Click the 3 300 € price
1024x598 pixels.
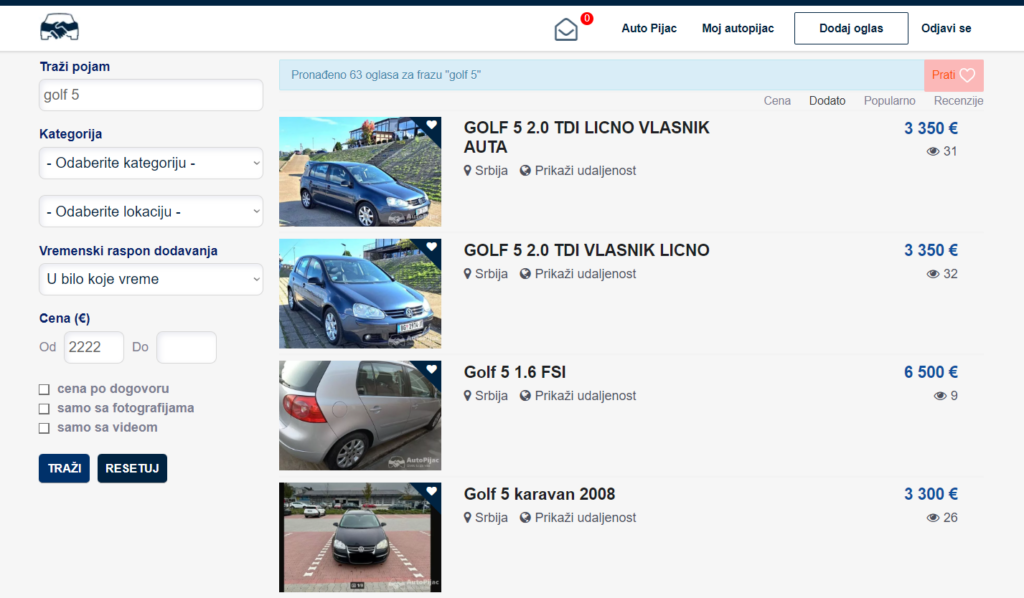(x=931, y=494)
